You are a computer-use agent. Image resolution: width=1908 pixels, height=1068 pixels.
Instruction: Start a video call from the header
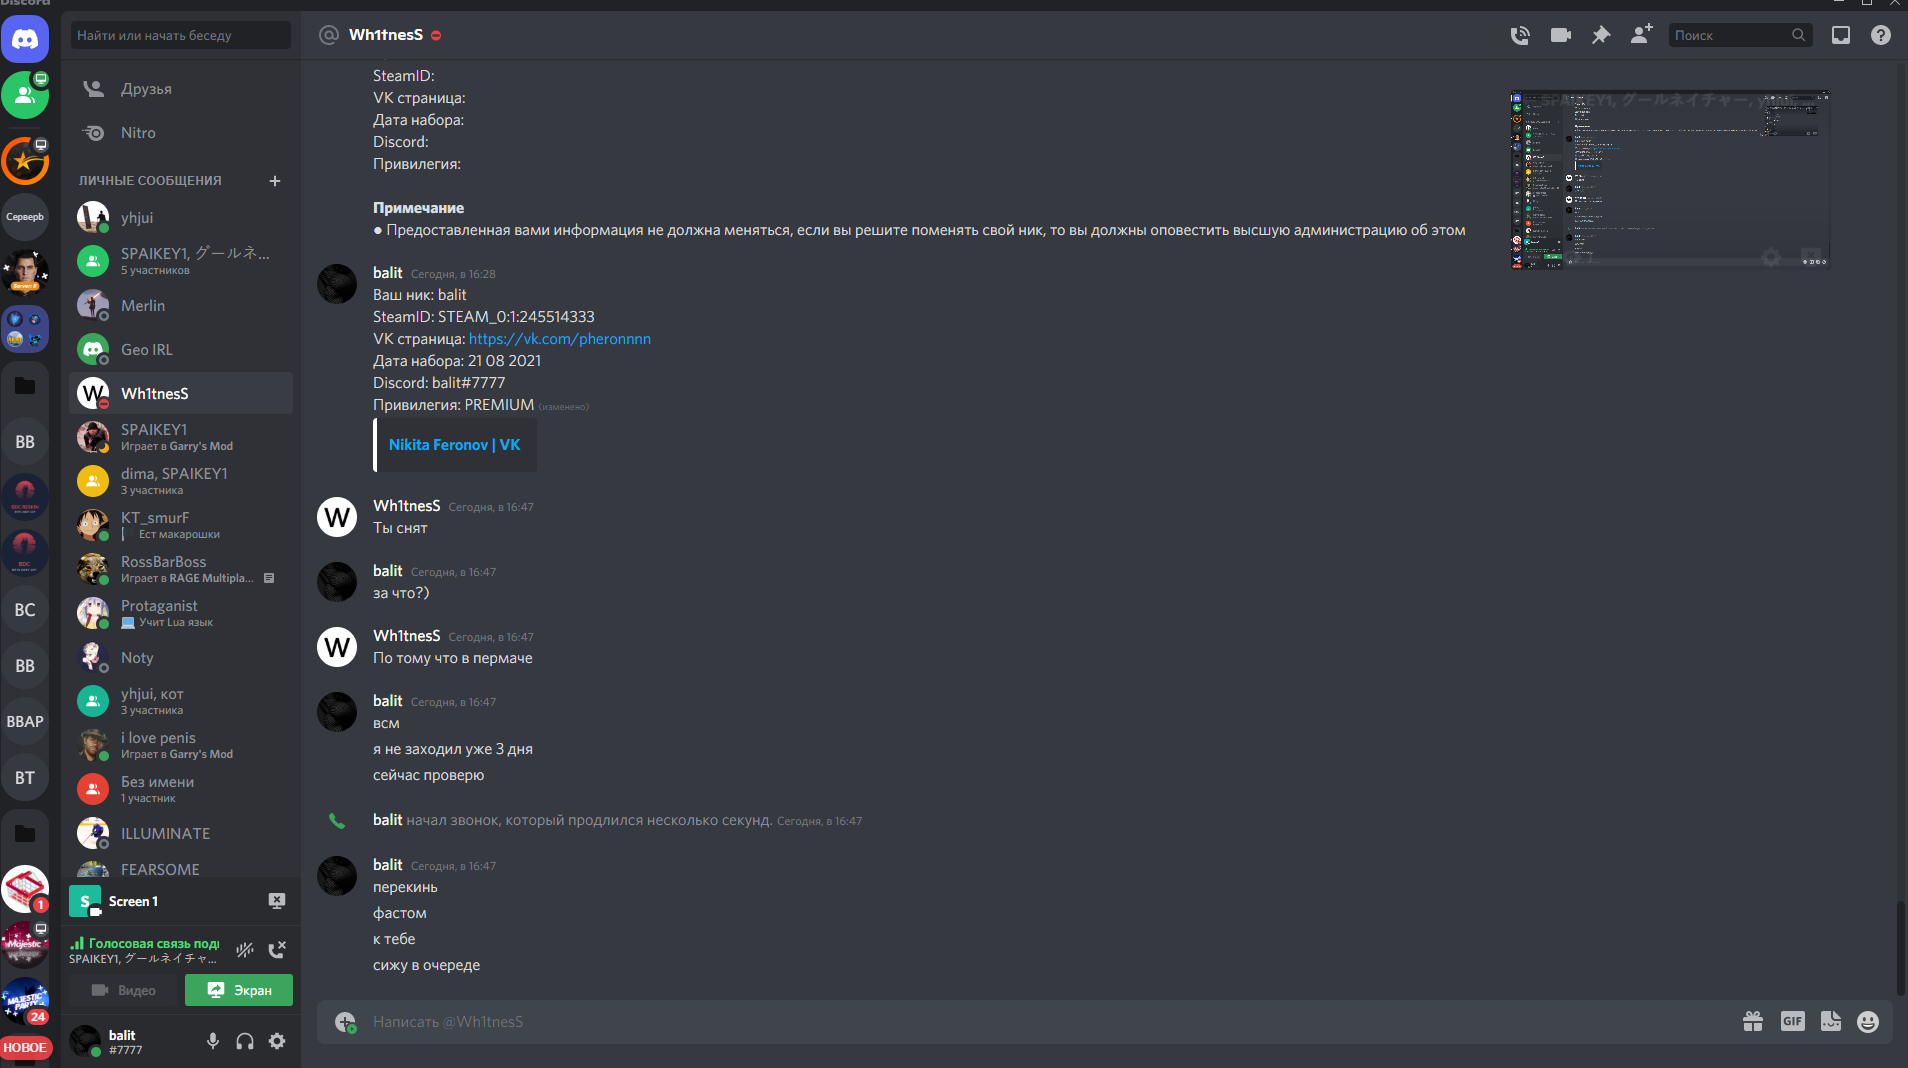(1560, 36)
